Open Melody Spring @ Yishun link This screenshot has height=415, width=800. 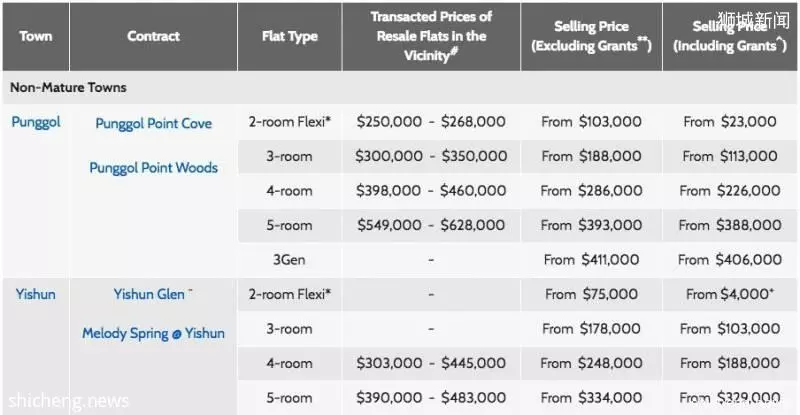click(154, 333)
